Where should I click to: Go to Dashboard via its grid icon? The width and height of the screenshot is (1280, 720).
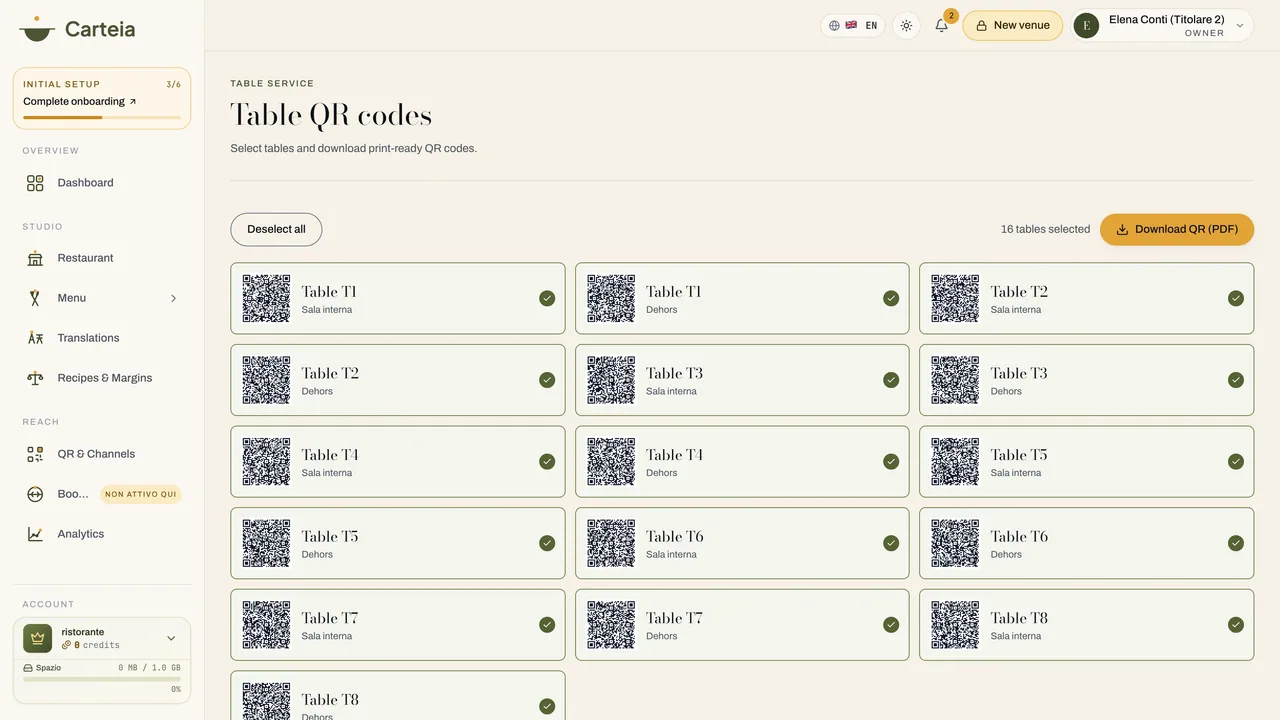pyautogui.click(x=35, y=183)
